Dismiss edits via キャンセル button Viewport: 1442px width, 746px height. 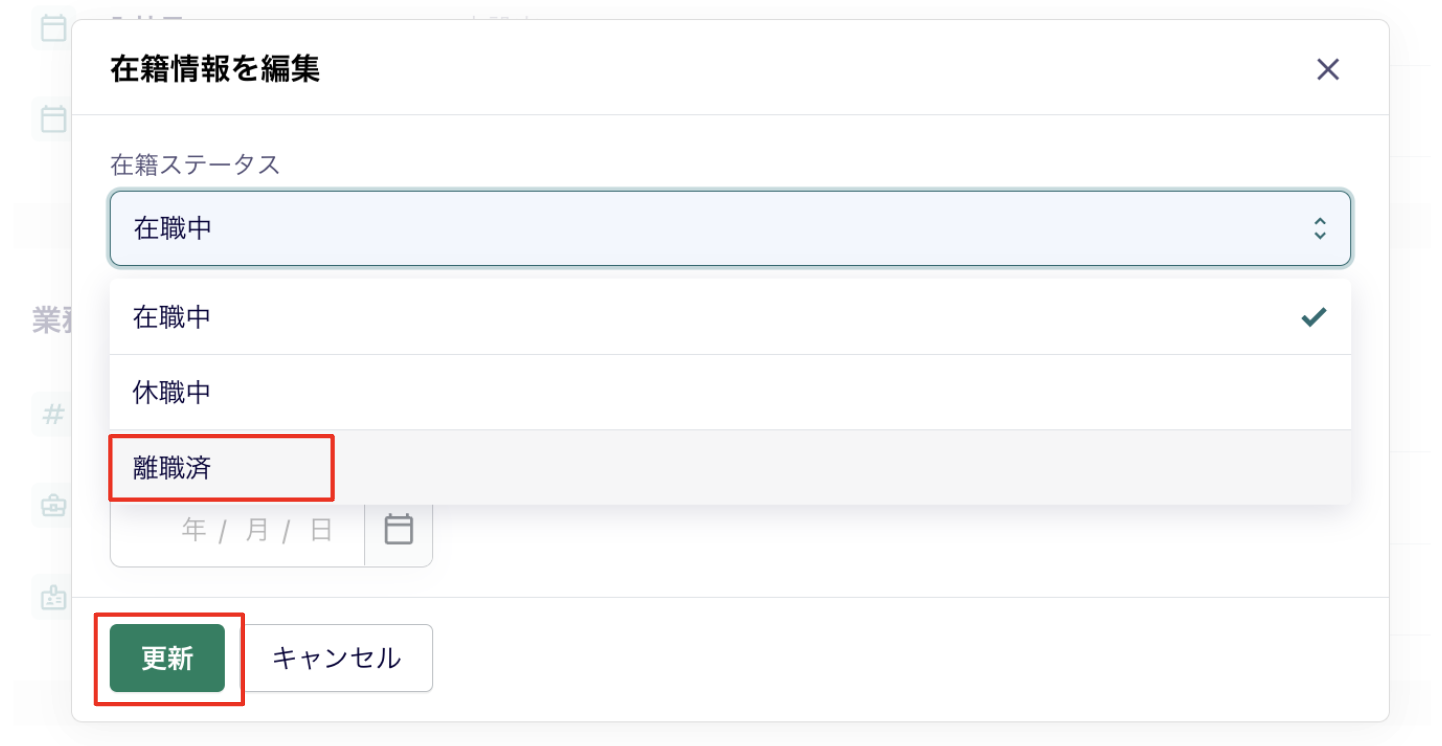(x=337, y=658)
